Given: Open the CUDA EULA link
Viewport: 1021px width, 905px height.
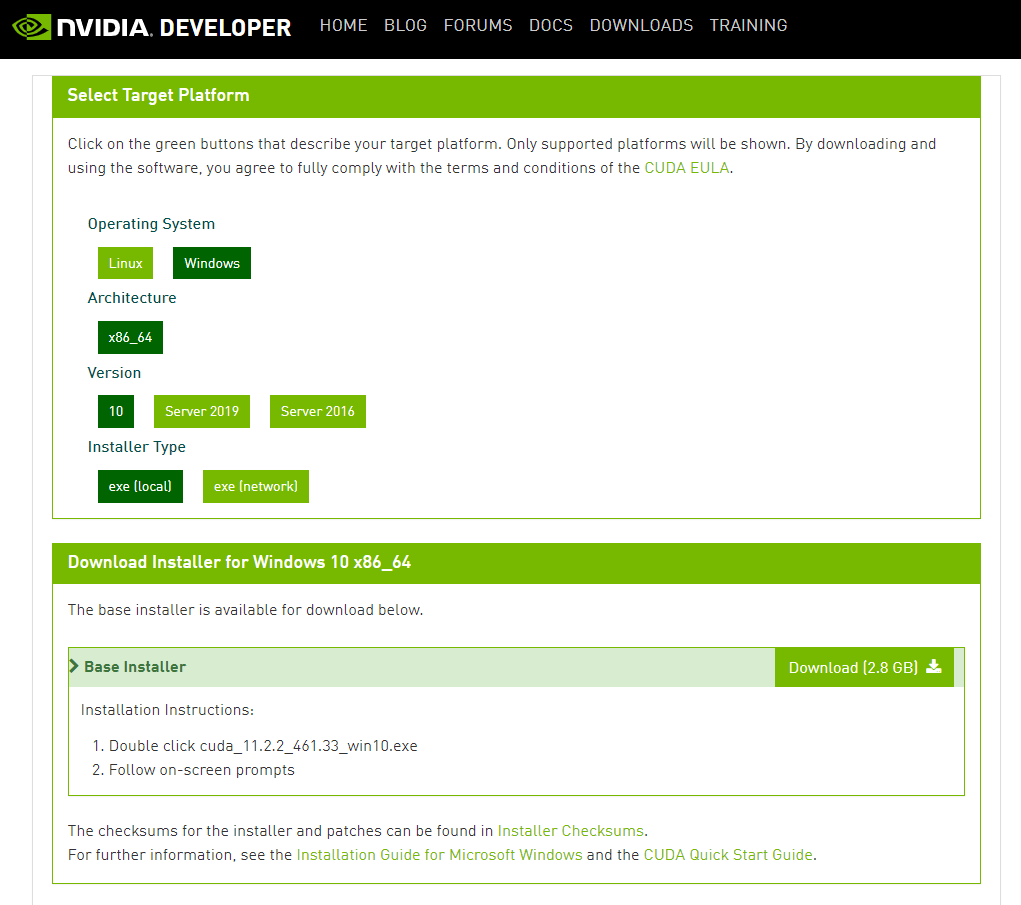Looking at the screenshot, I should (x=687, y=168).
